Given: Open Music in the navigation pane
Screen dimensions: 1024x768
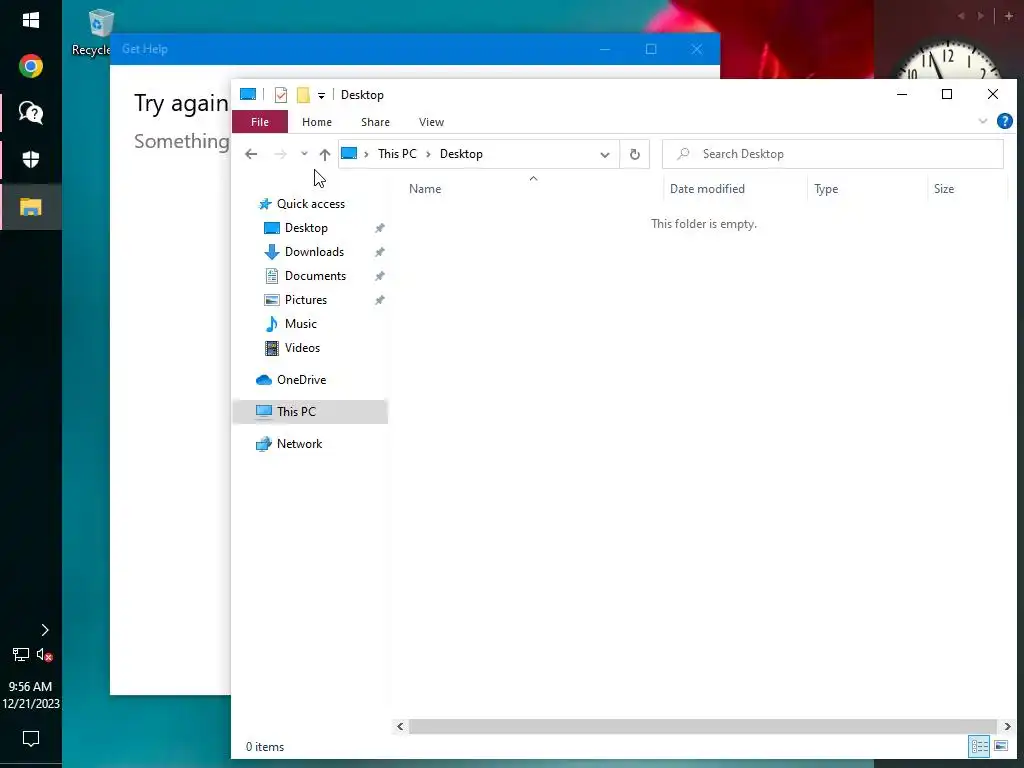Looking at the screenshot, I should tap(300, 324).
